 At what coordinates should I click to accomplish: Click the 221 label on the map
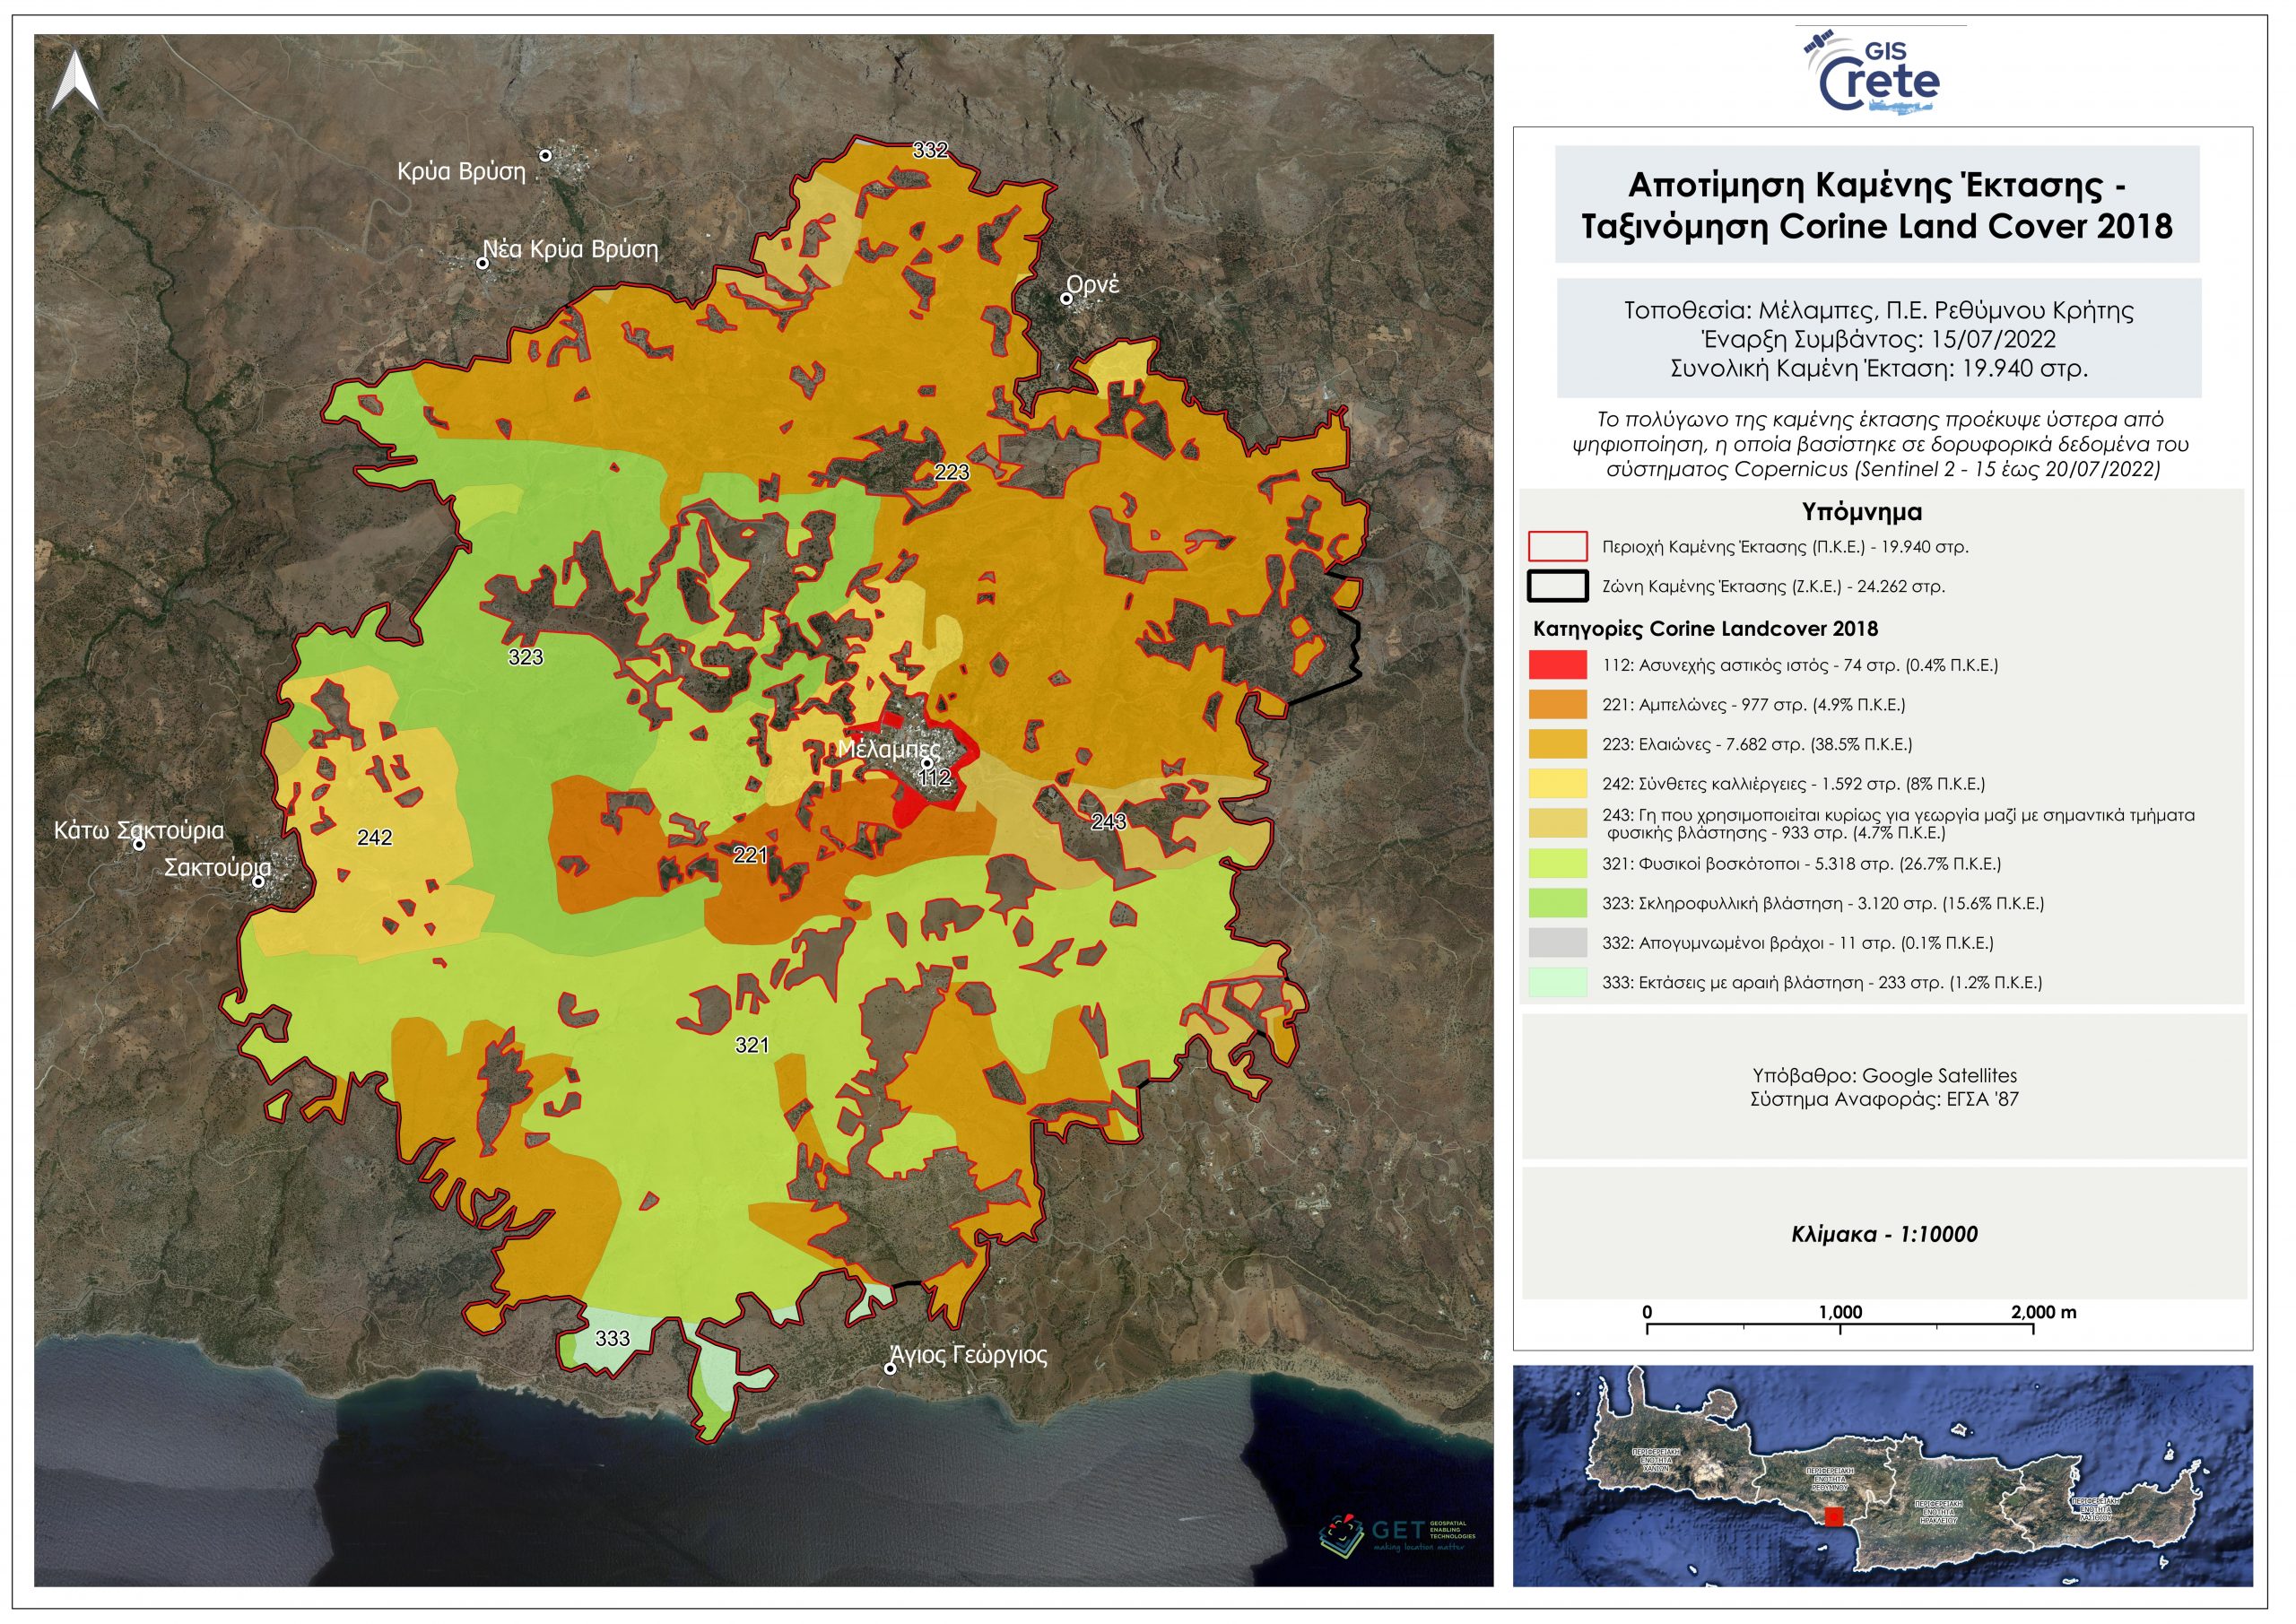(750, 855)
